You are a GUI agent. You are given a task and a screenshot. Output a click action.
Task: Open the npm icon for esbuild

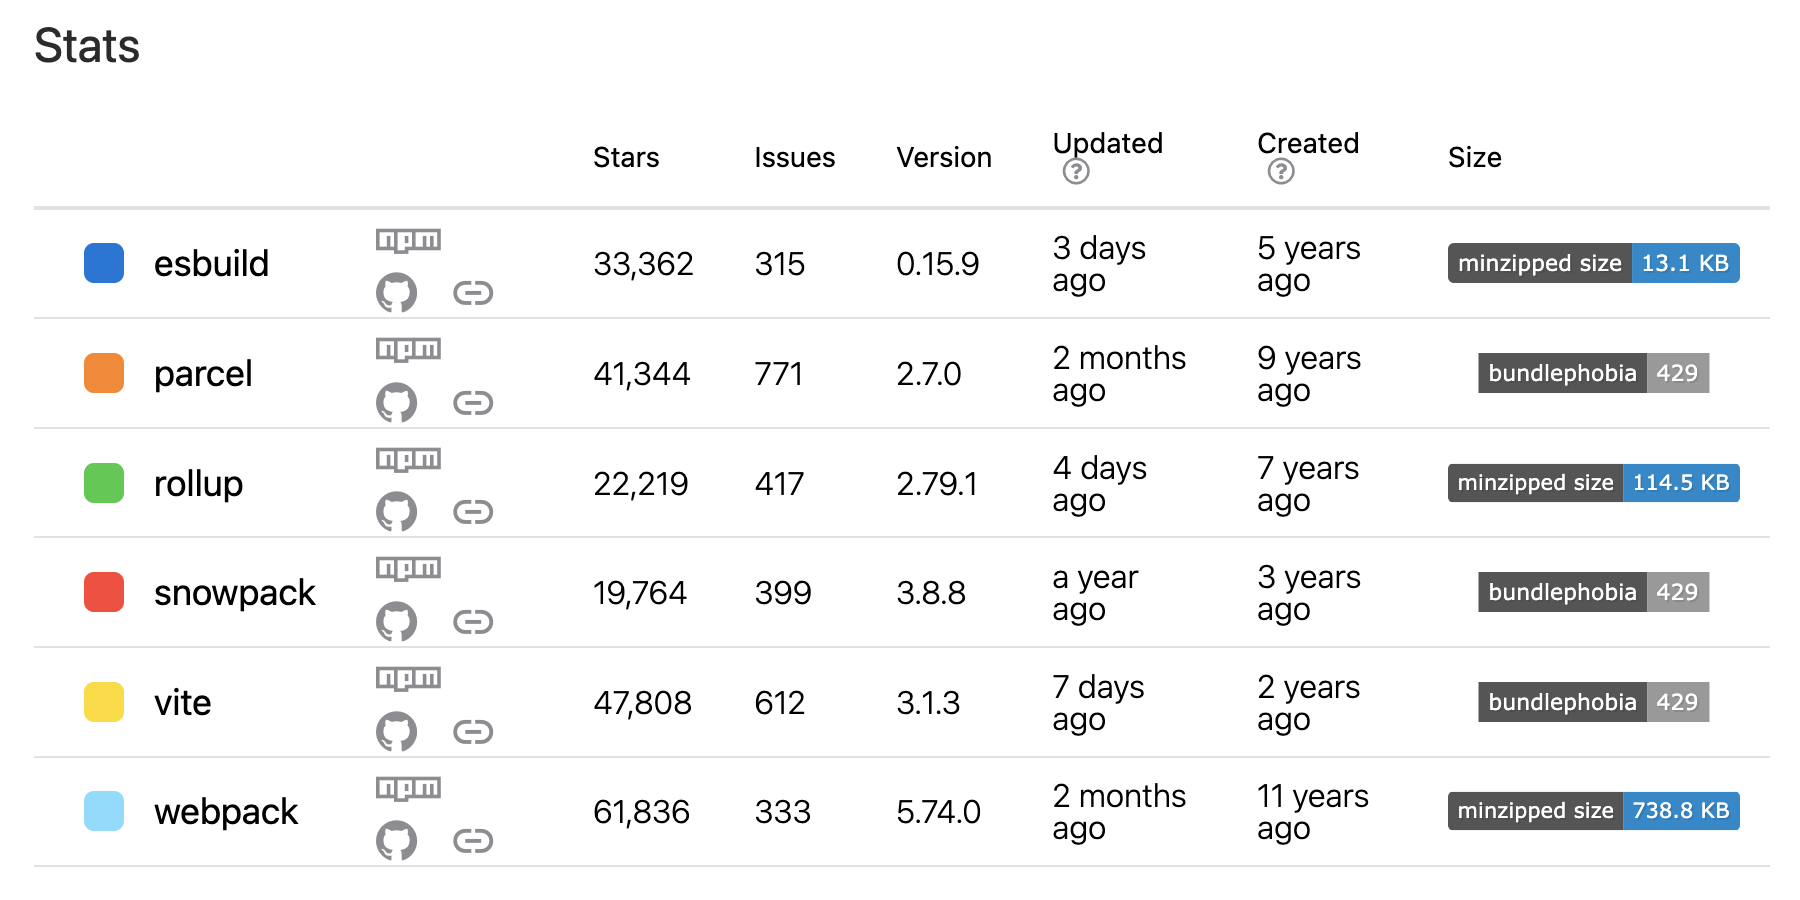[408, 240]
